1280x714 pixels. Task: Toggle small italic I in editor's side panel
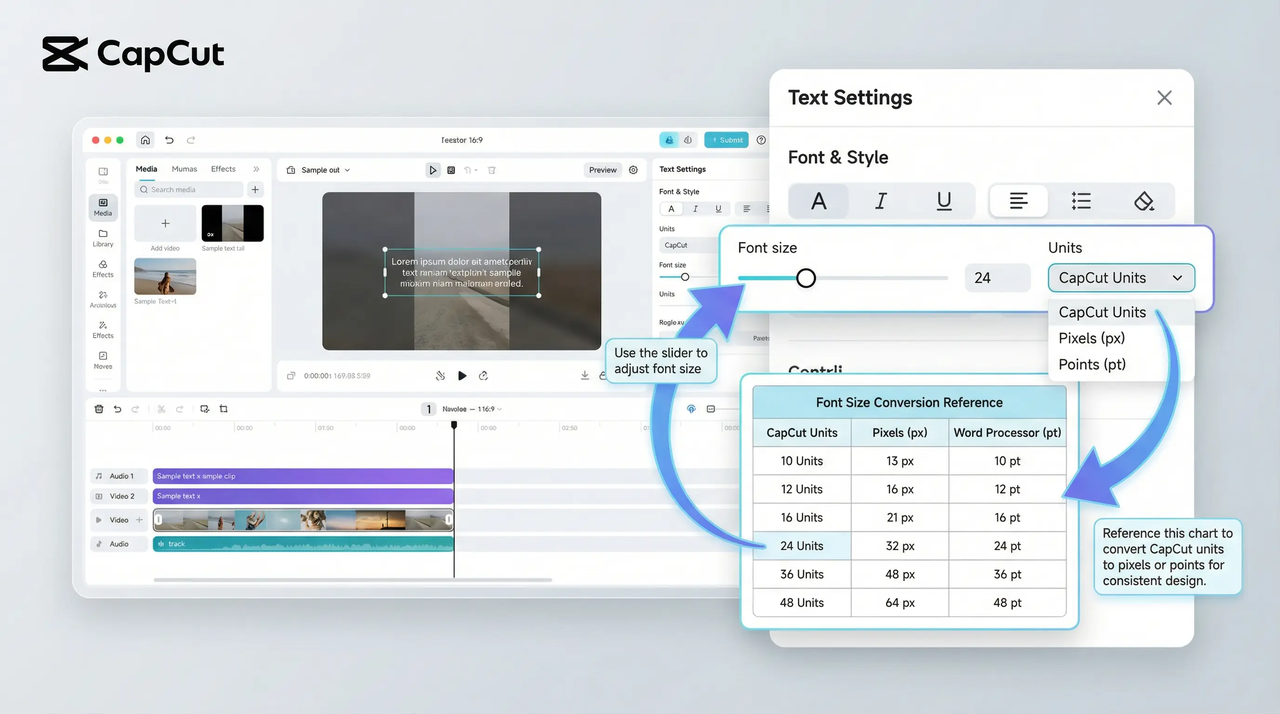tap(694, 209)
